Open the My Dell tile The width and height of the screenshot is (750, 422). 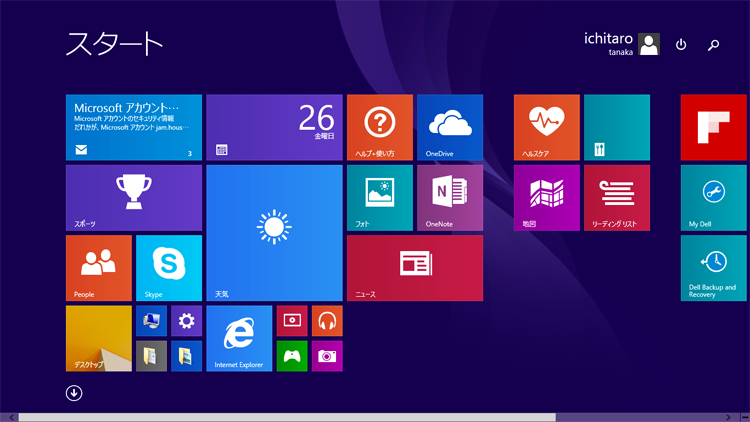pos(713,198)
